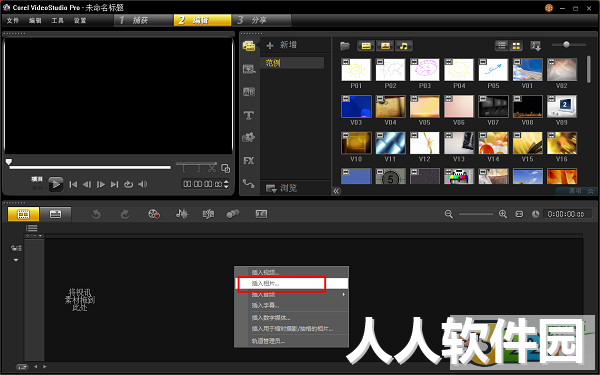Click the split clip scissors icon
The height and width of the screenshot is (375, 600).
pyautogui.click(x=212, y=168)
